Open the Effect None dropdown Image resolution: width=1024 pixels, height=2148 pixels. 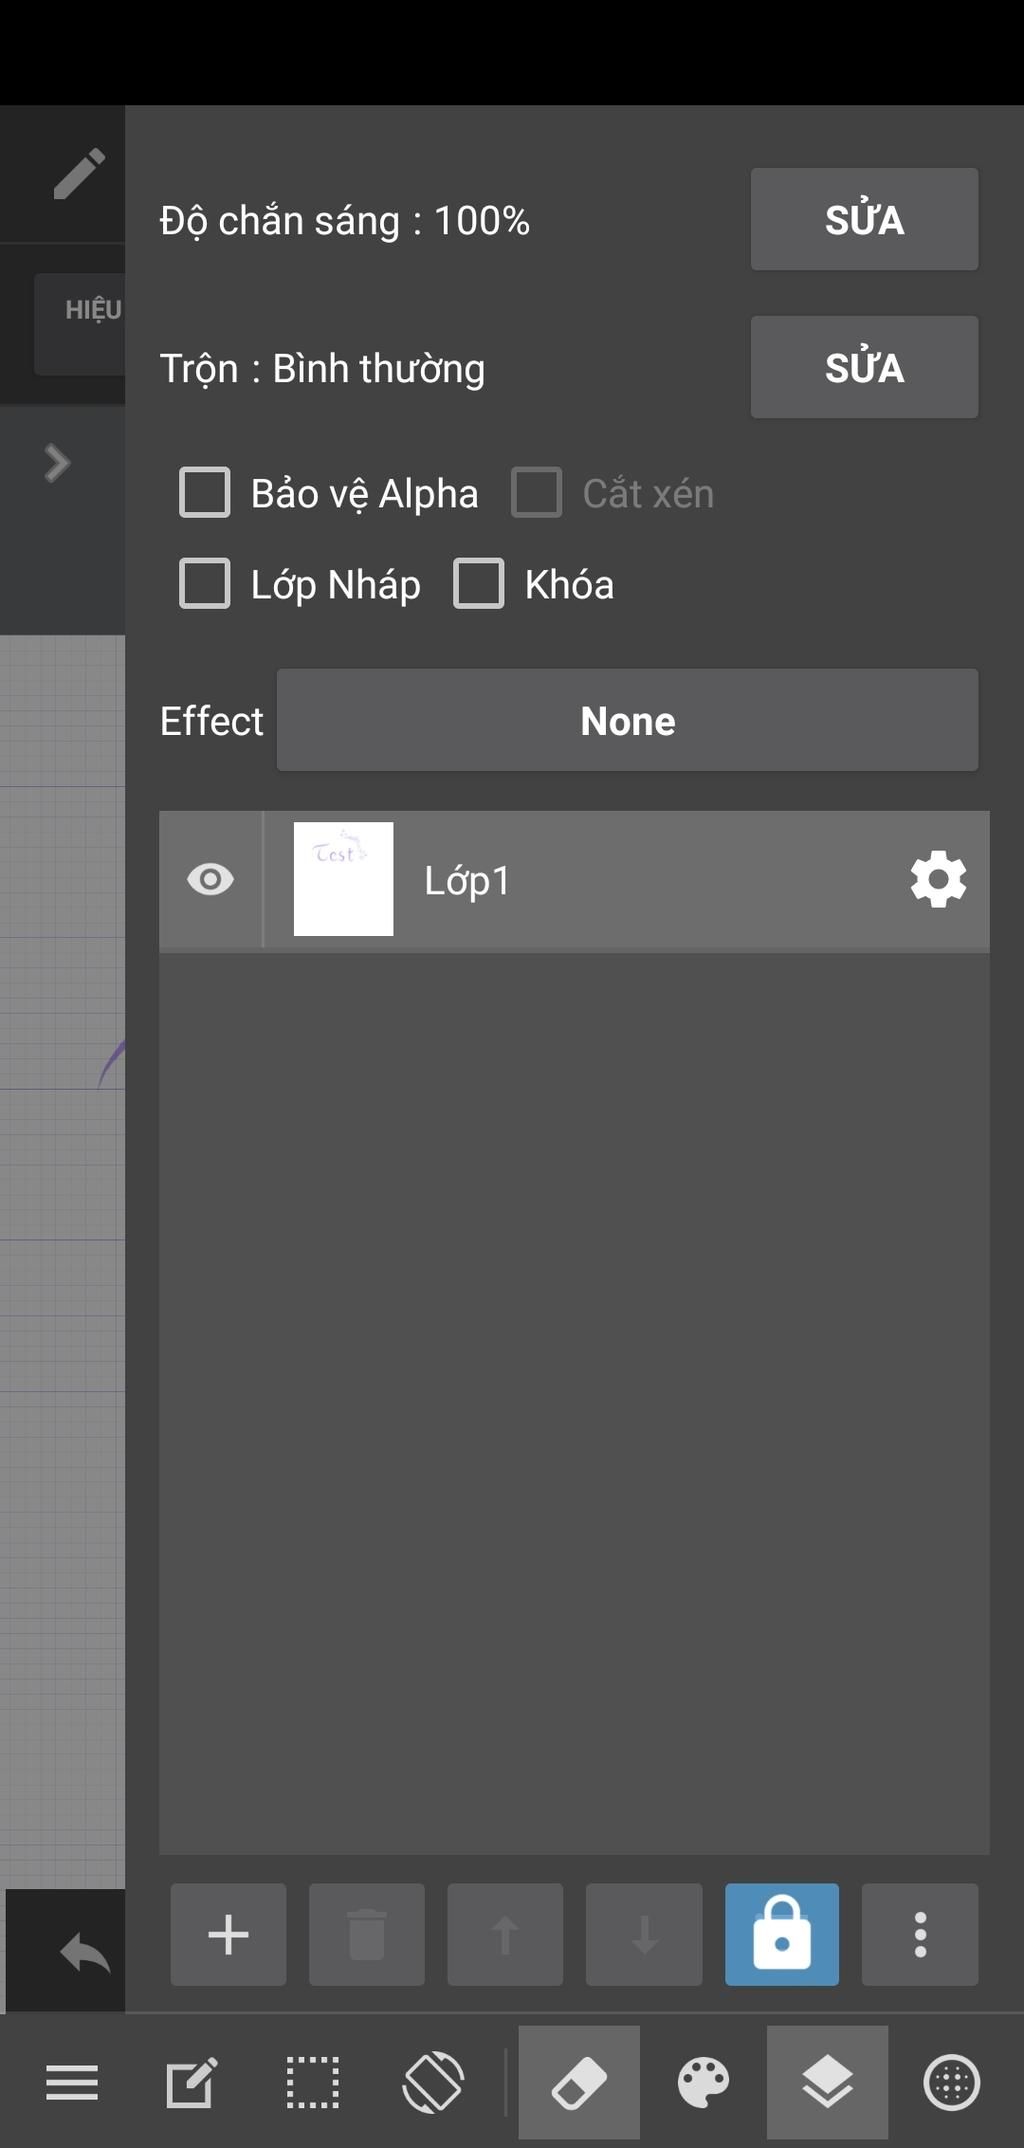(x=627, y=721)
